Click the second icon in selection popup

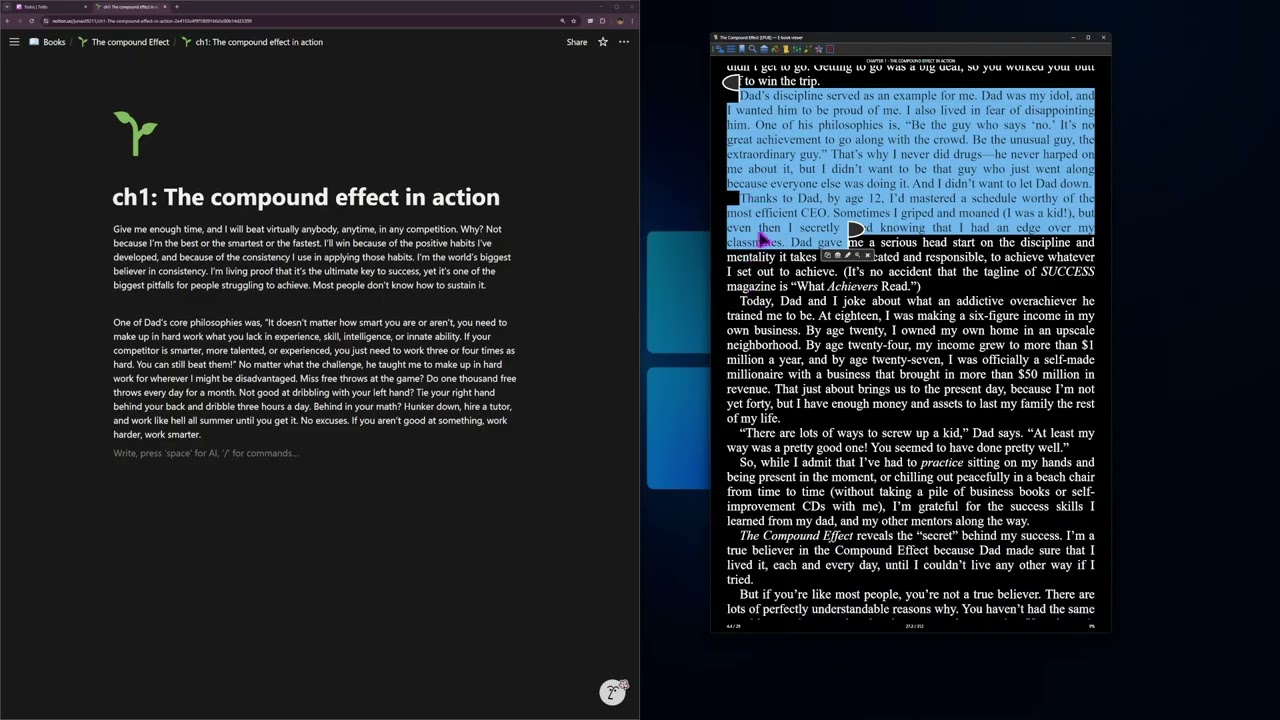pos(838,255)
